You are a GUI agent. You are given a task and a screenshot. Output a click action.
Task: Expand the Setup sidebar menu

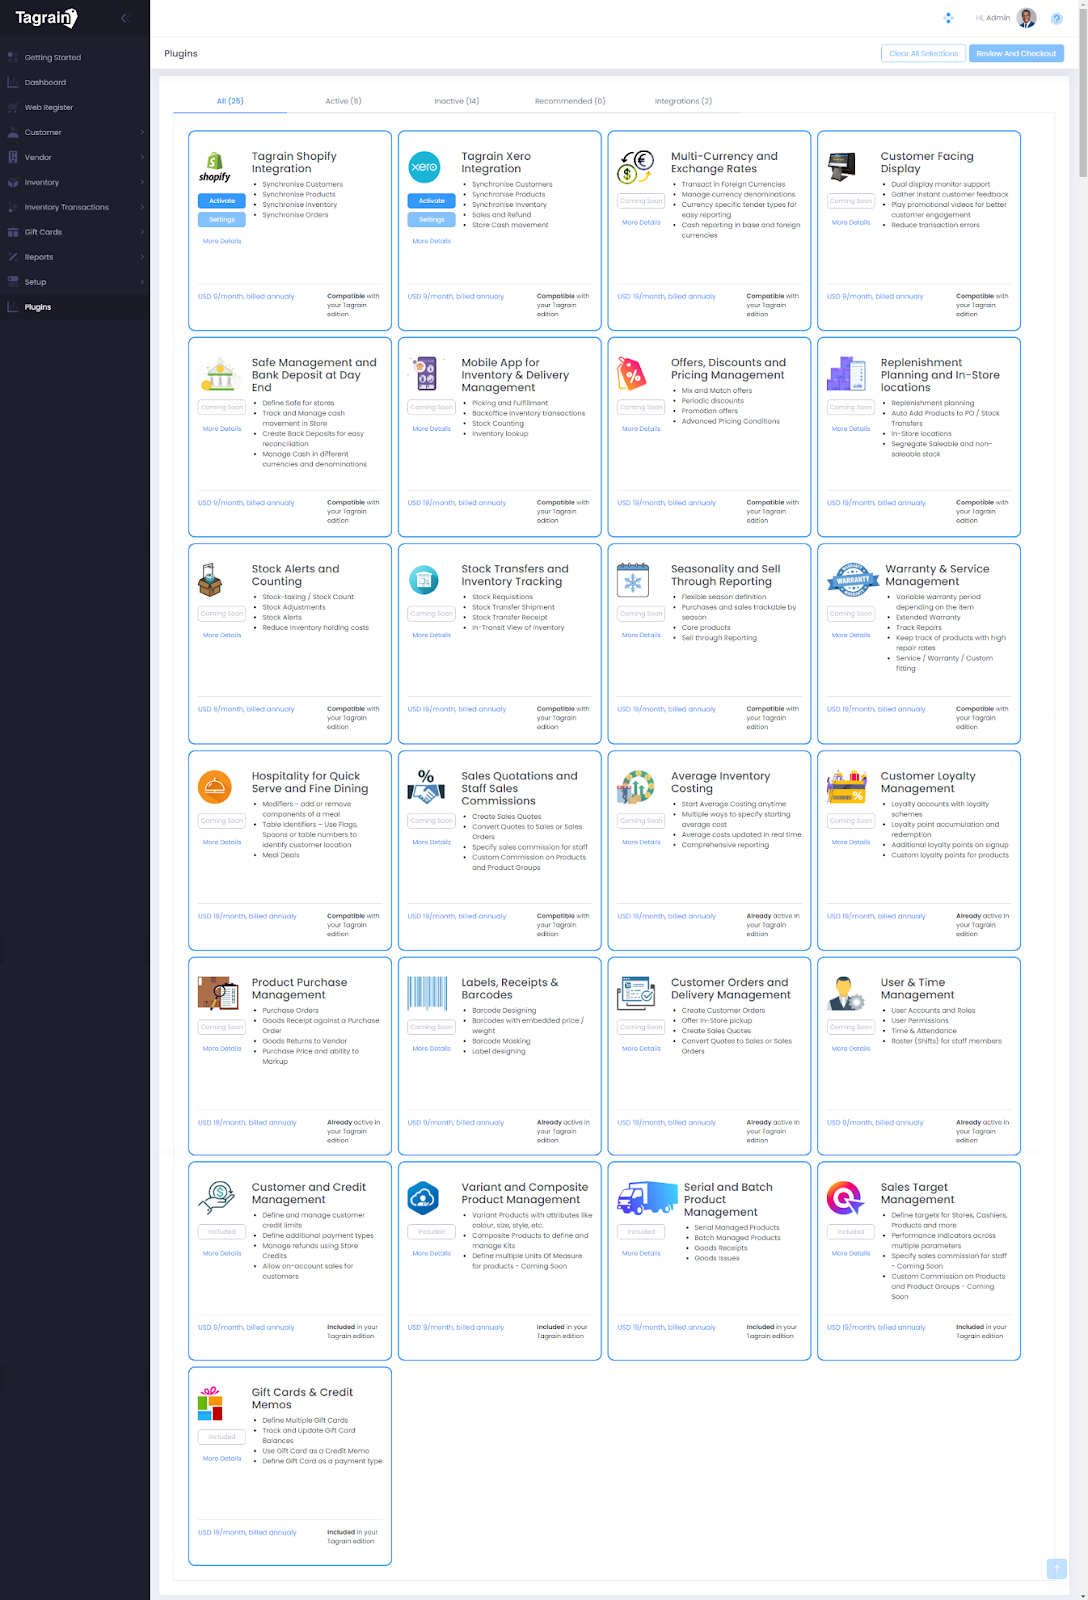75,282
